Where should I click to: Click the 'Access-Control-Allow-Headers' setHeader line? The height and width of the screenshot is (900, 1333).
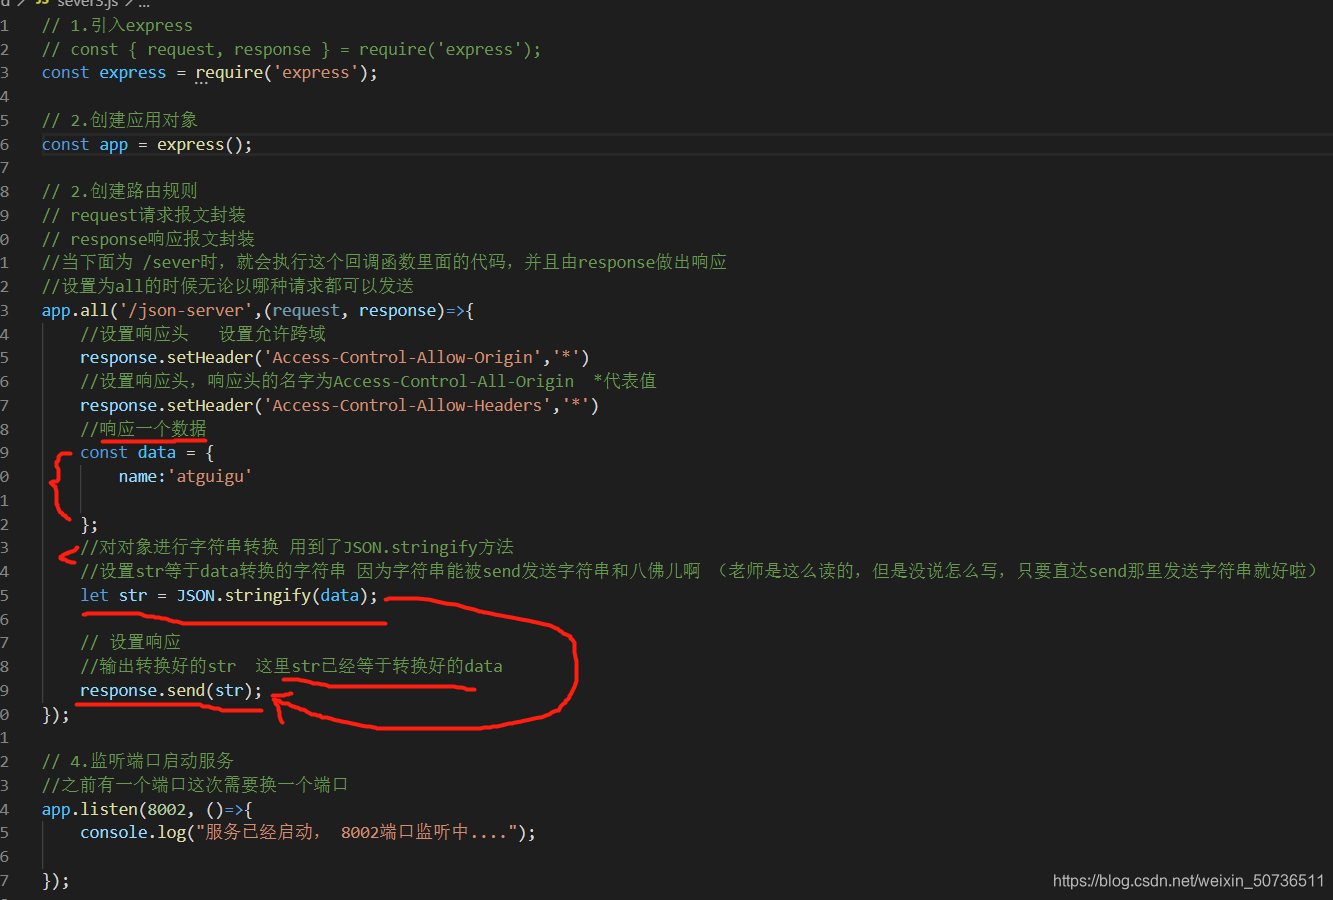(x=339, y=405)
